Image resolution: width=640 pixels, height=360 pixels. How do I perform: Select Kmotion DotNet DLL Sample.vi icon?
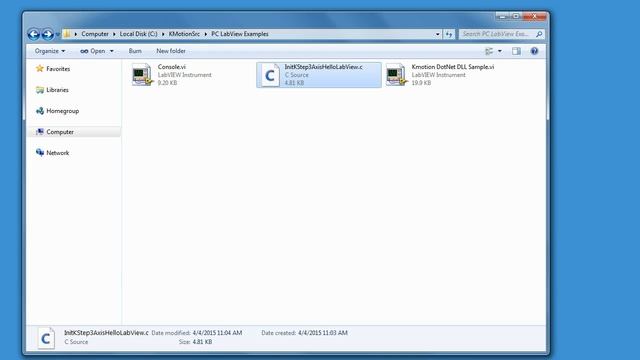click(396, 75)
